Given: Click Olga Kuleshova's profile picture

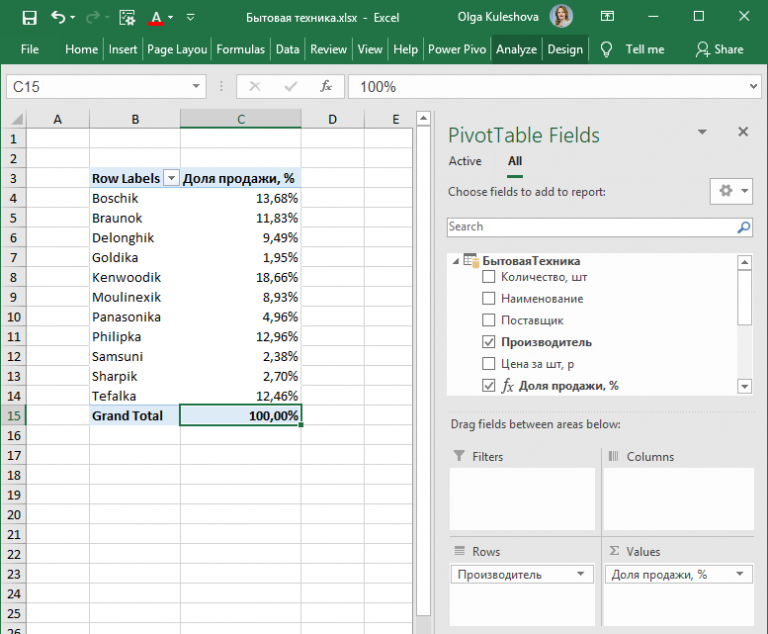Looking at the screenshot, I should 561,17.
